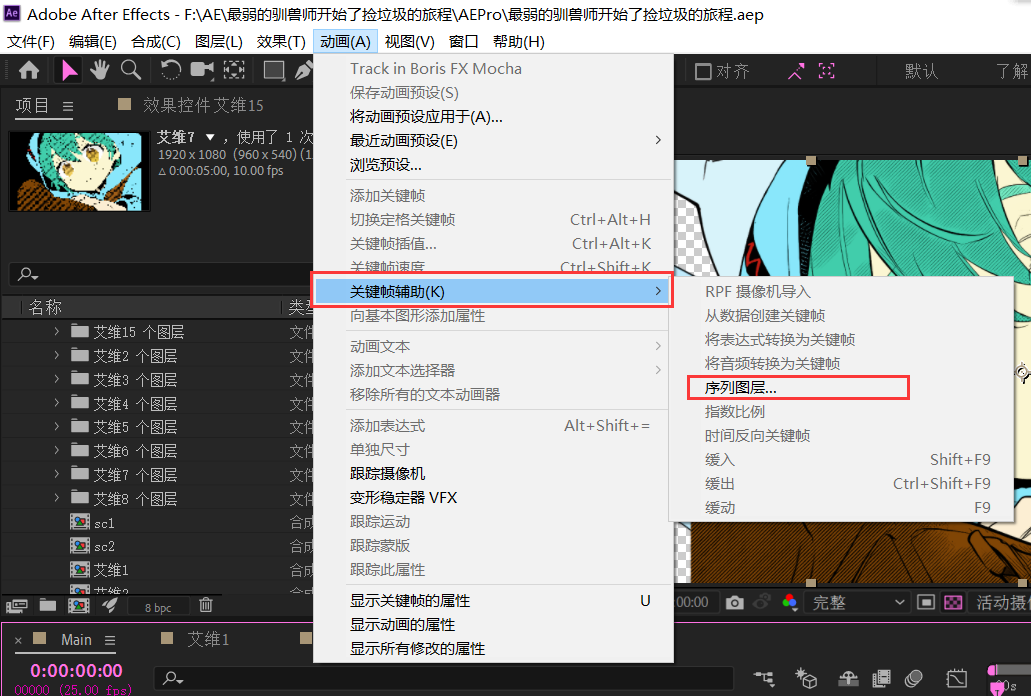Click 浏览预设... menu entry
The width and height of the screenshot is (1031, 696).
(x=385, y=165)
